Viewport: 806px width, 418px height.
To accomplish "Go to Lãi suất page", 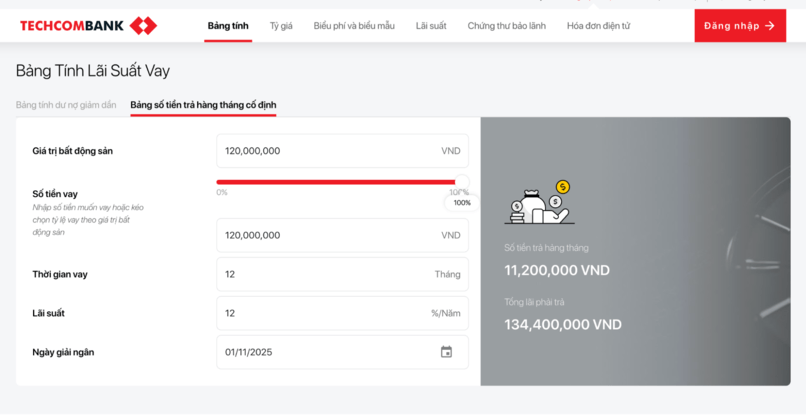I will [x=431, y=26].
